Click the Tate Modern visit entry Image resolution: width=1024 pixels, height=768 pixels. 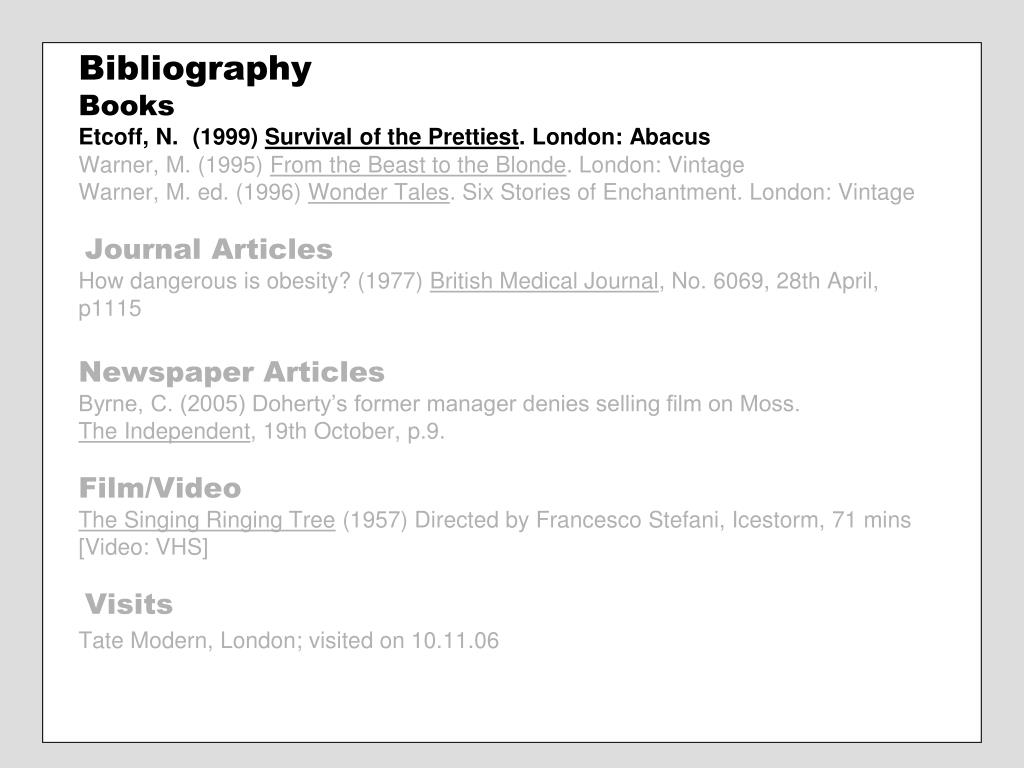pyautogui.click(x=289, y=641)
